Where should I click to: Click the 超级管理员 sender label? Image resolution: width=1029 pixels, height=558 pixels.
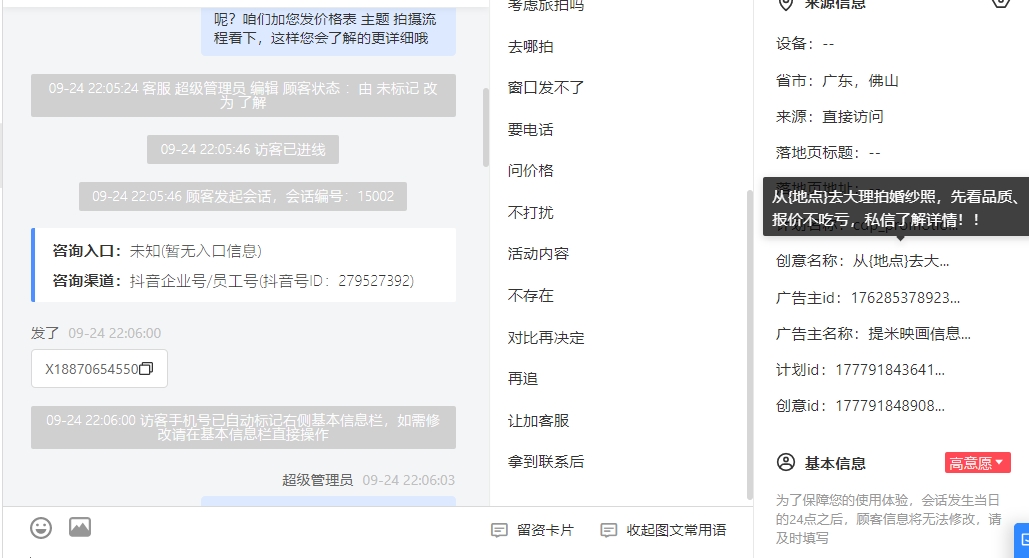317,480
